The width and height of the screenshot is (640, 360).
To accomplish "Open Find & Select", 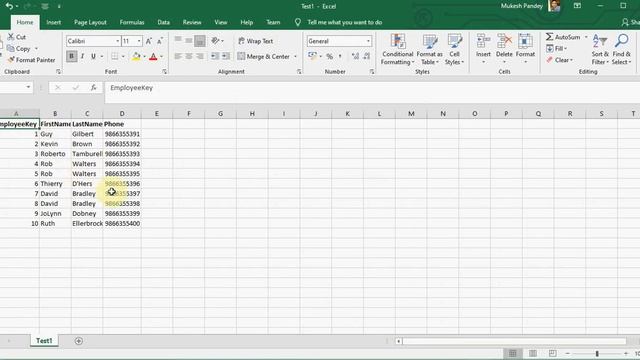I will point(622,49).
